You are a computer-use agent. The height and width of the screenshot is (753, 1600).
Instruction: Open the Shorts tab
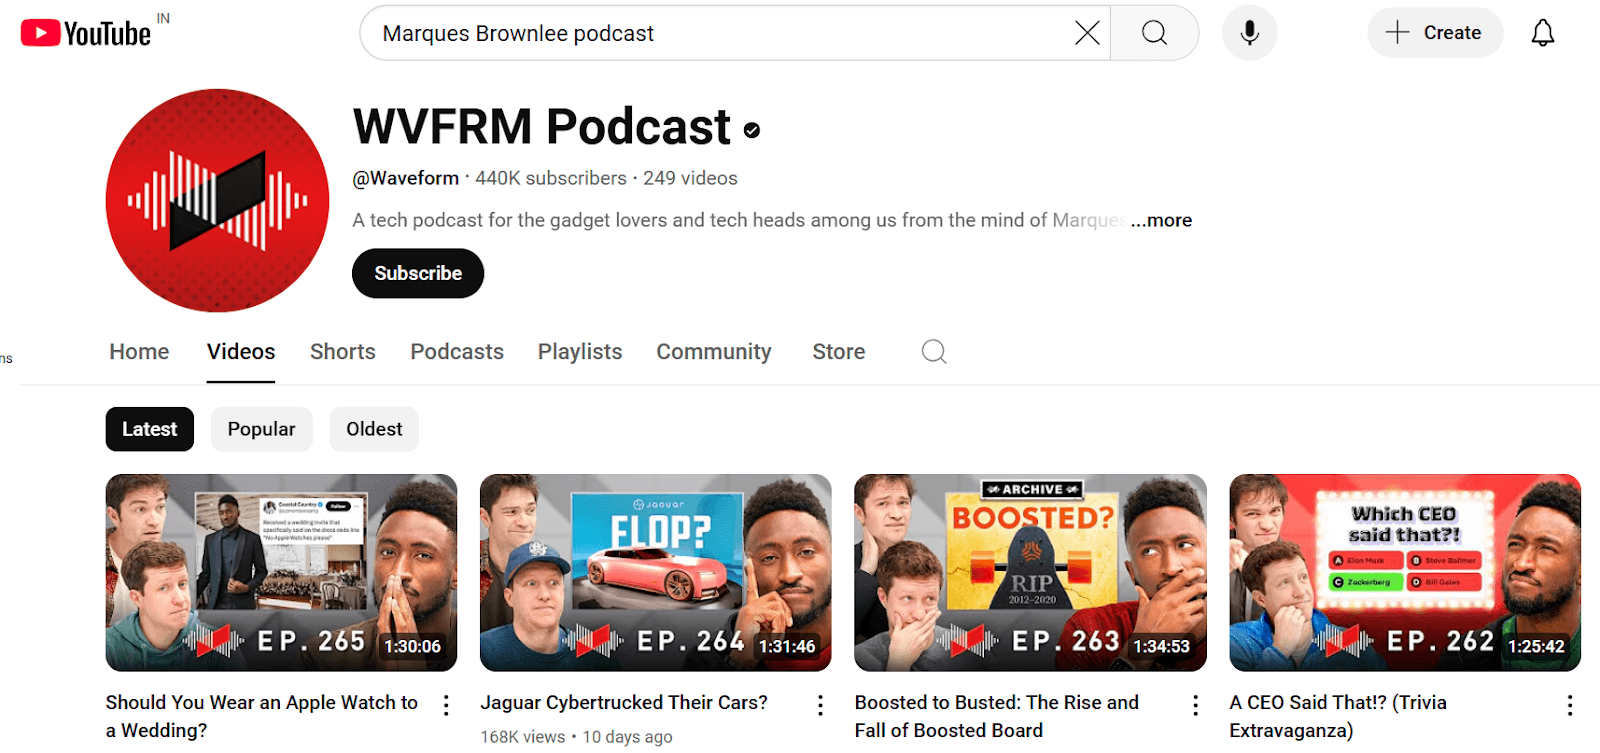(343, 352)
